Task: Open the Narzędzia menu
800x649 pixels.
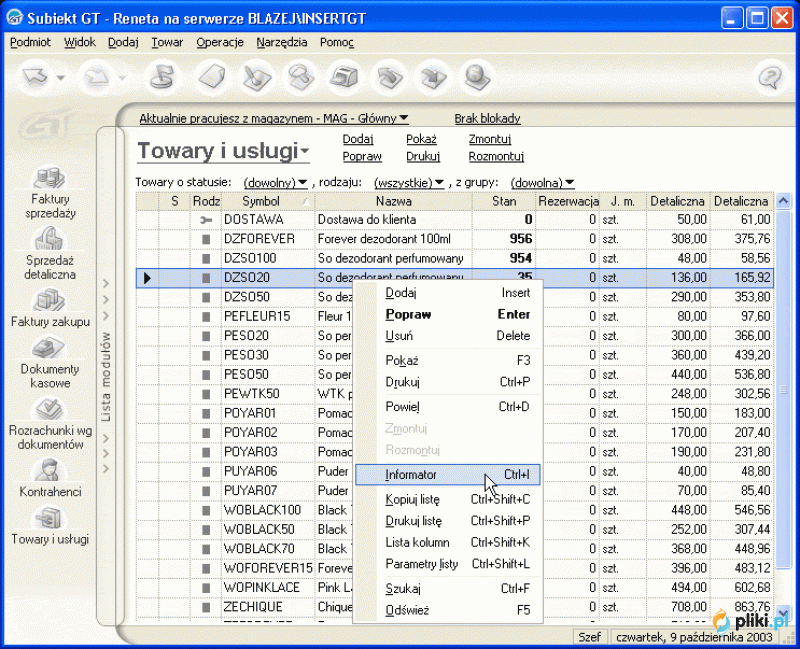Action: [x=282, y=42]
